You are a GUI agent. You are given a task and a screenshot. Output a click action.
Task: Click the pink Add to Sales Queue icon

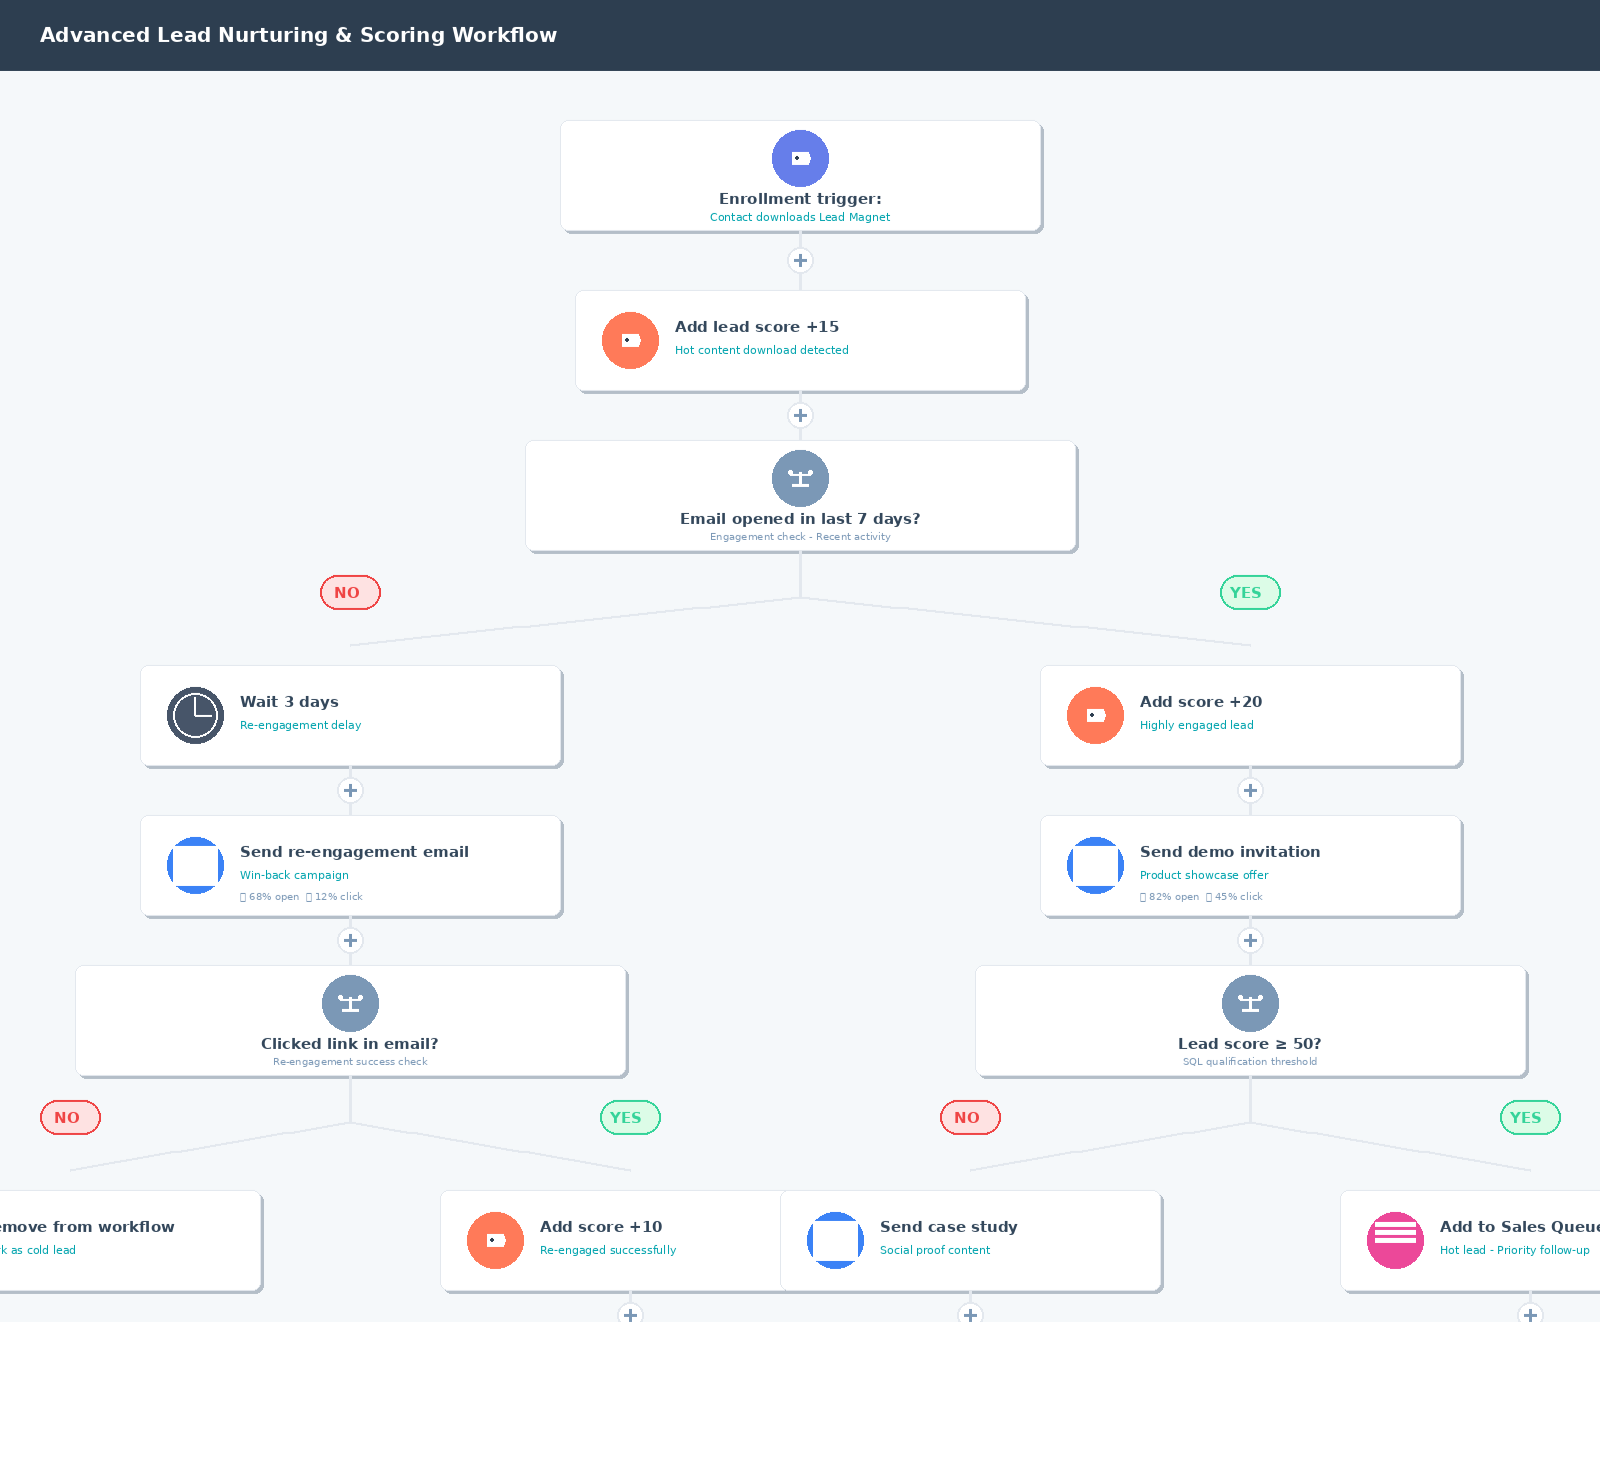click(x=1395, y=1240)
